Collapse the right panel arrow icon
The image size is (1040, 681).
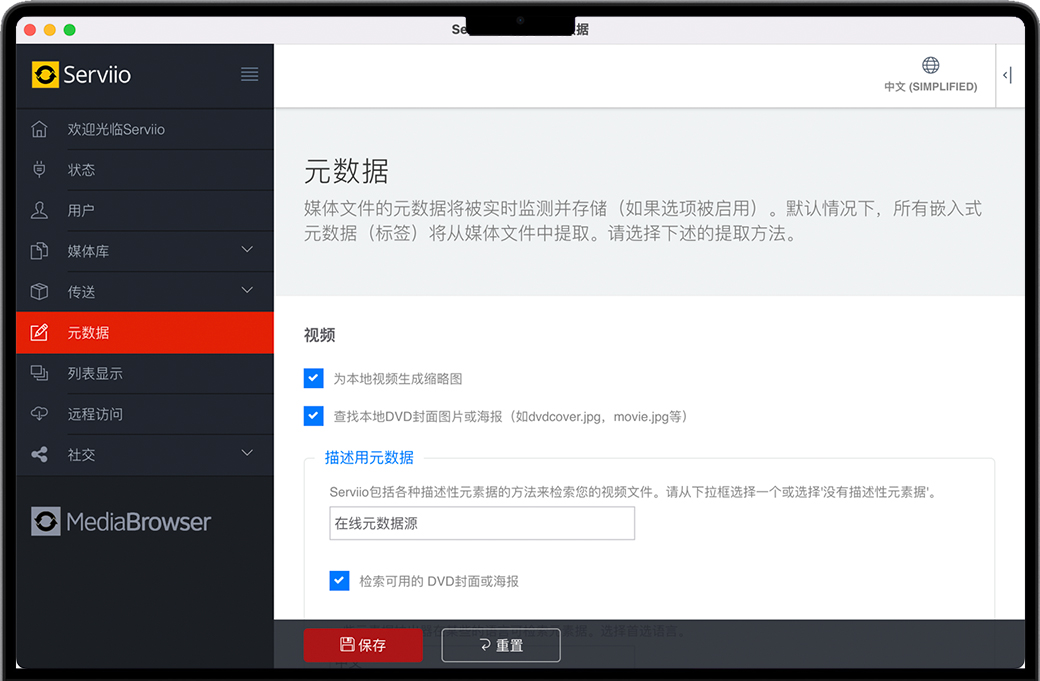click(1007, 75)
